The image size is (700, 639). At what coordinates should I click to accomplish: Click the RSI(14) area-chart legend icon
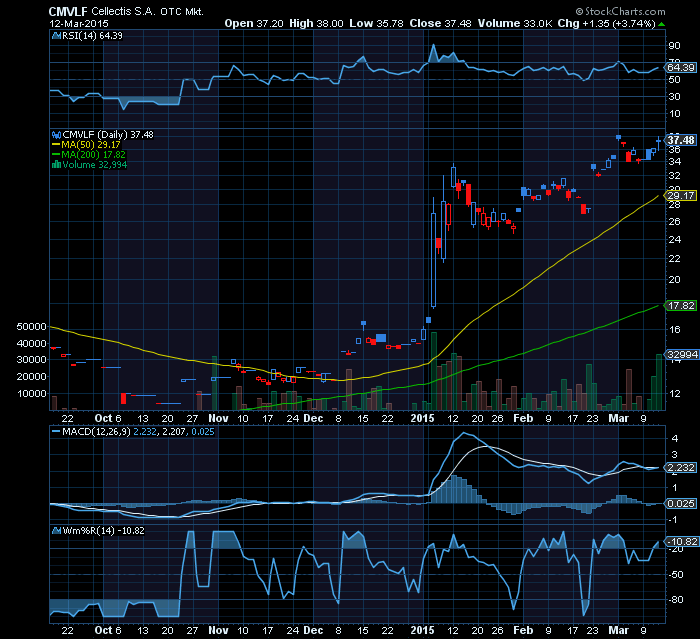tap(56, 36)
